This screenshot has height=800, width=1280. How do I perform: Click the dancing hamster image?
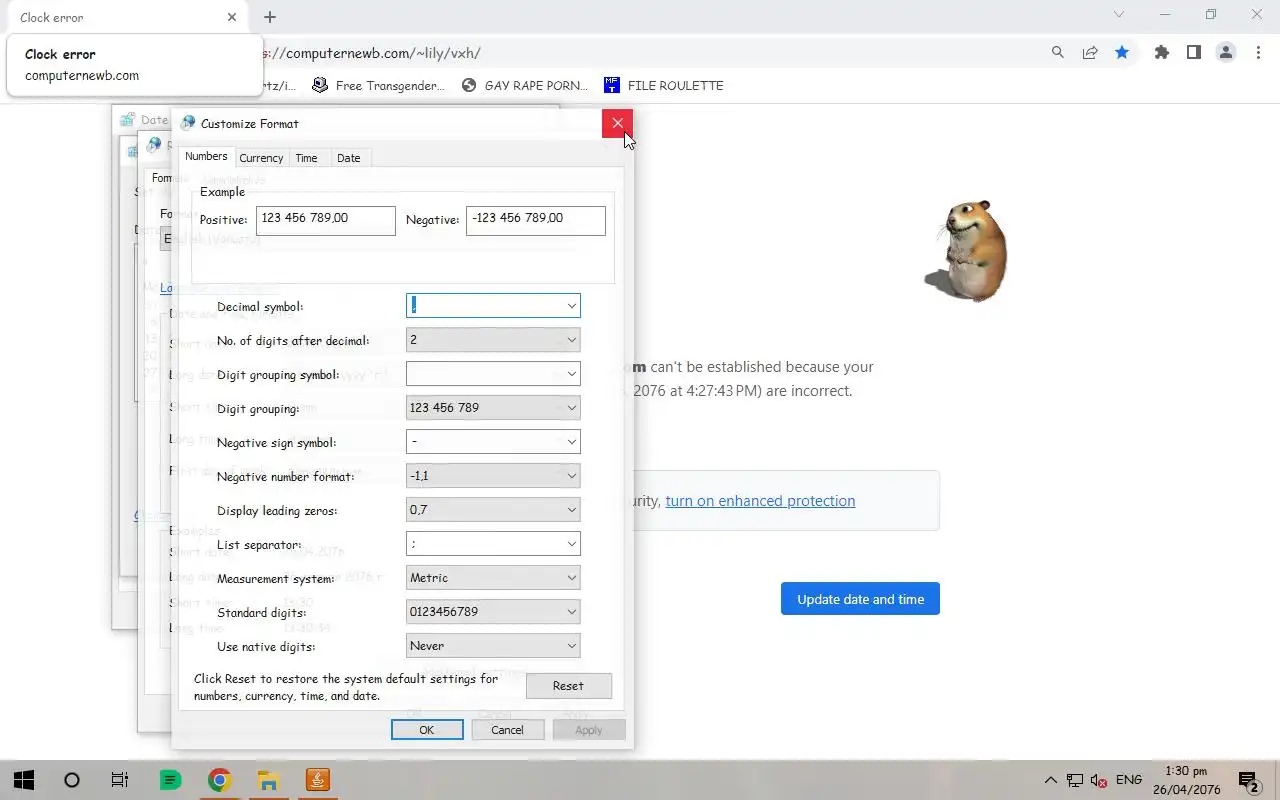966,250
